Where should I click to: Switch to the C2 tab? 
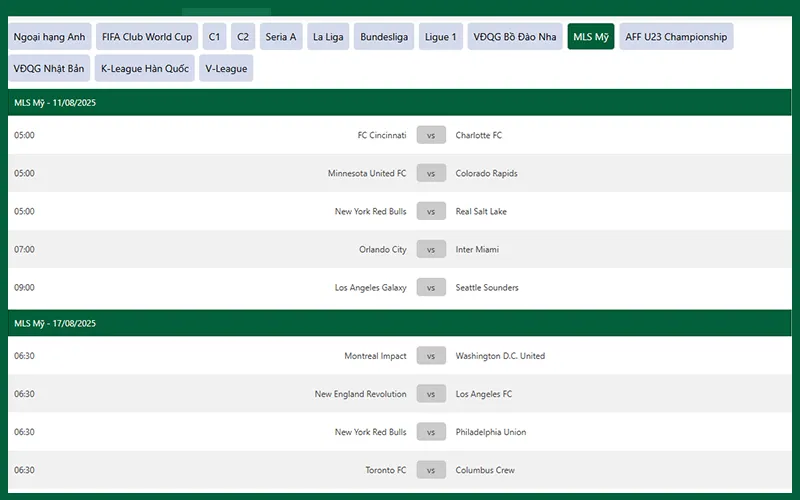pos(243,37)
